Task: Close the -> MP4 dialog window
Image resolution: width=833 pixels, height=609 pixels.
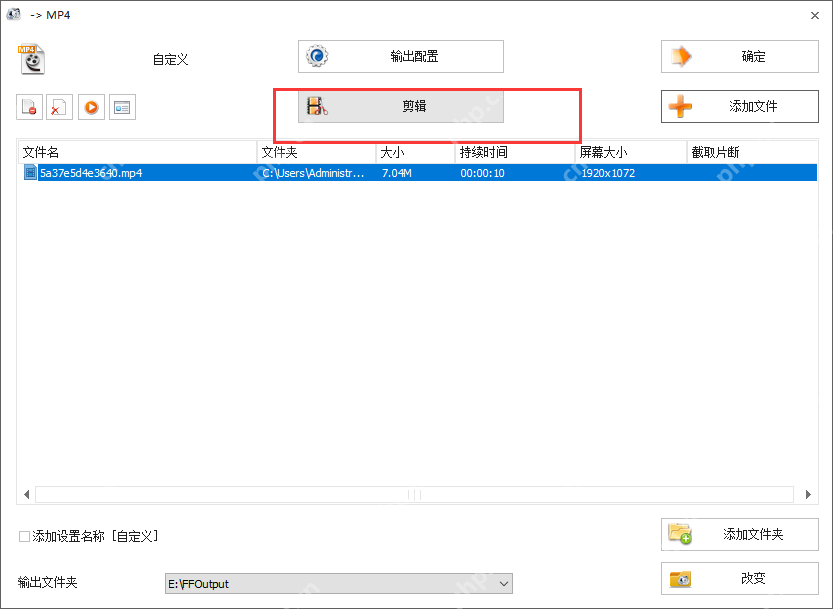Action: click(x=815, y=15)
